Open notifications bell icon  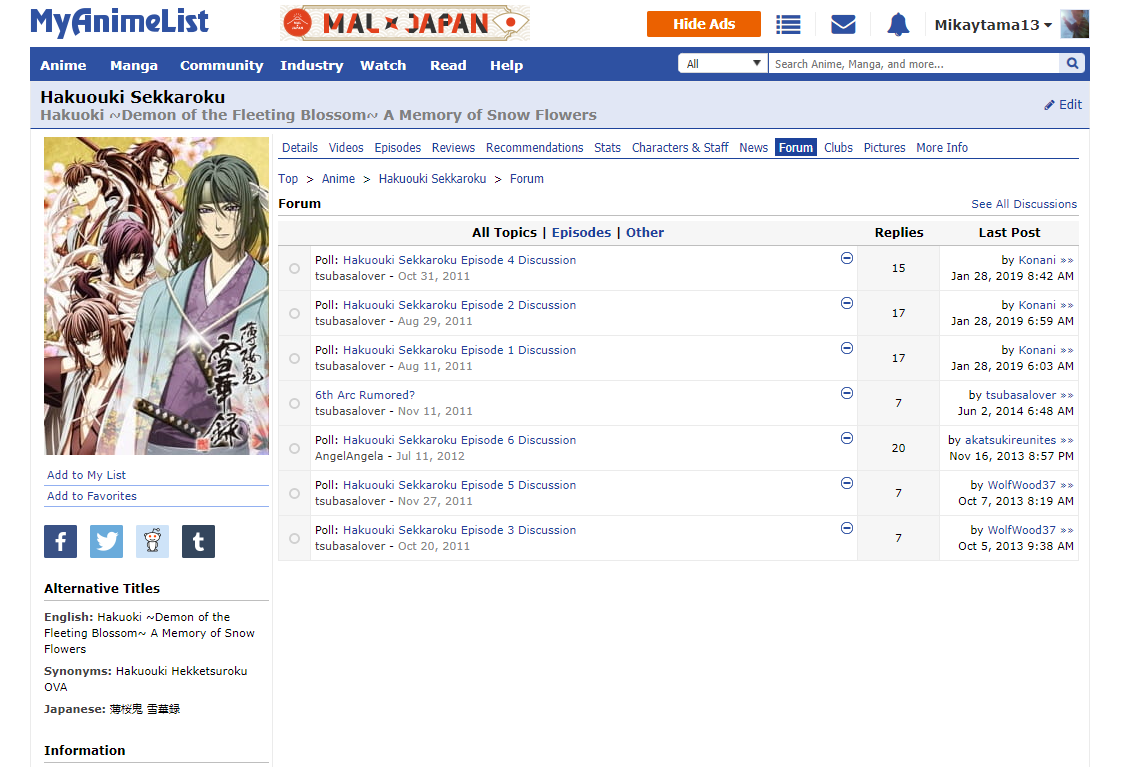[x=898, y=24]
